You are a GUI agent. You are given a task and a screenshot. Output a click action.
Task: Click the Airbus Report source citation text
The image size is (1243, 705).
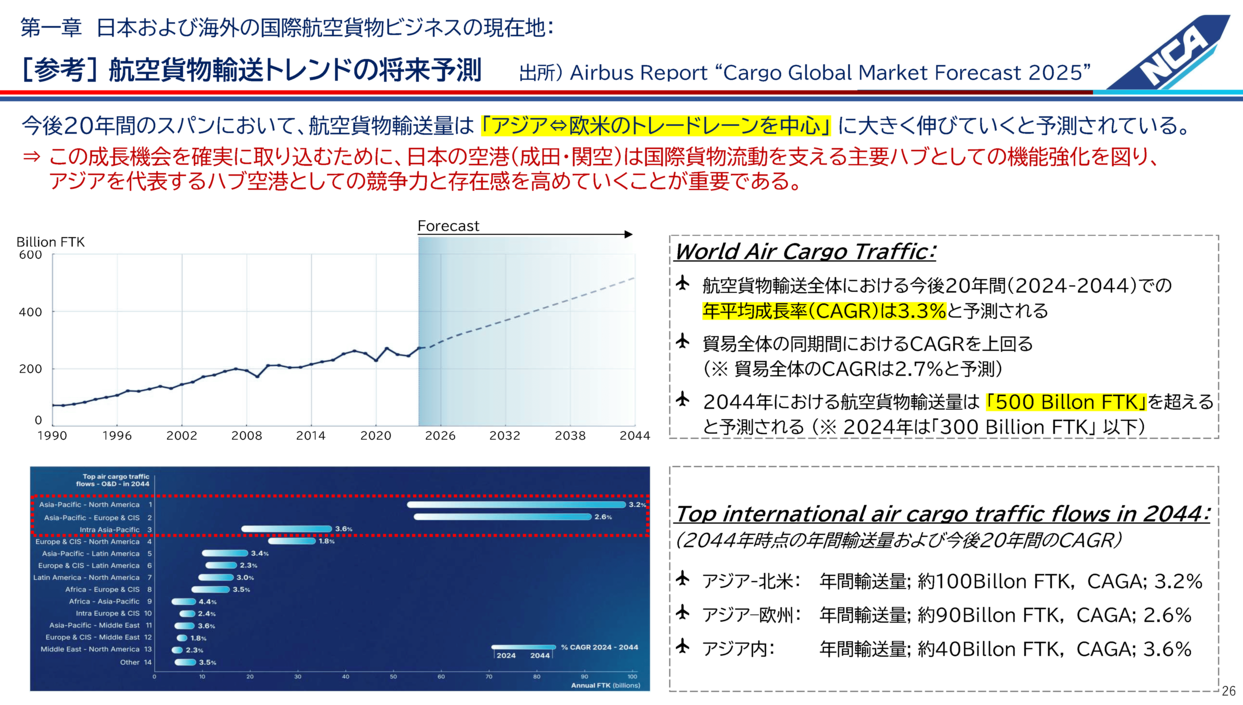[804, 73]
